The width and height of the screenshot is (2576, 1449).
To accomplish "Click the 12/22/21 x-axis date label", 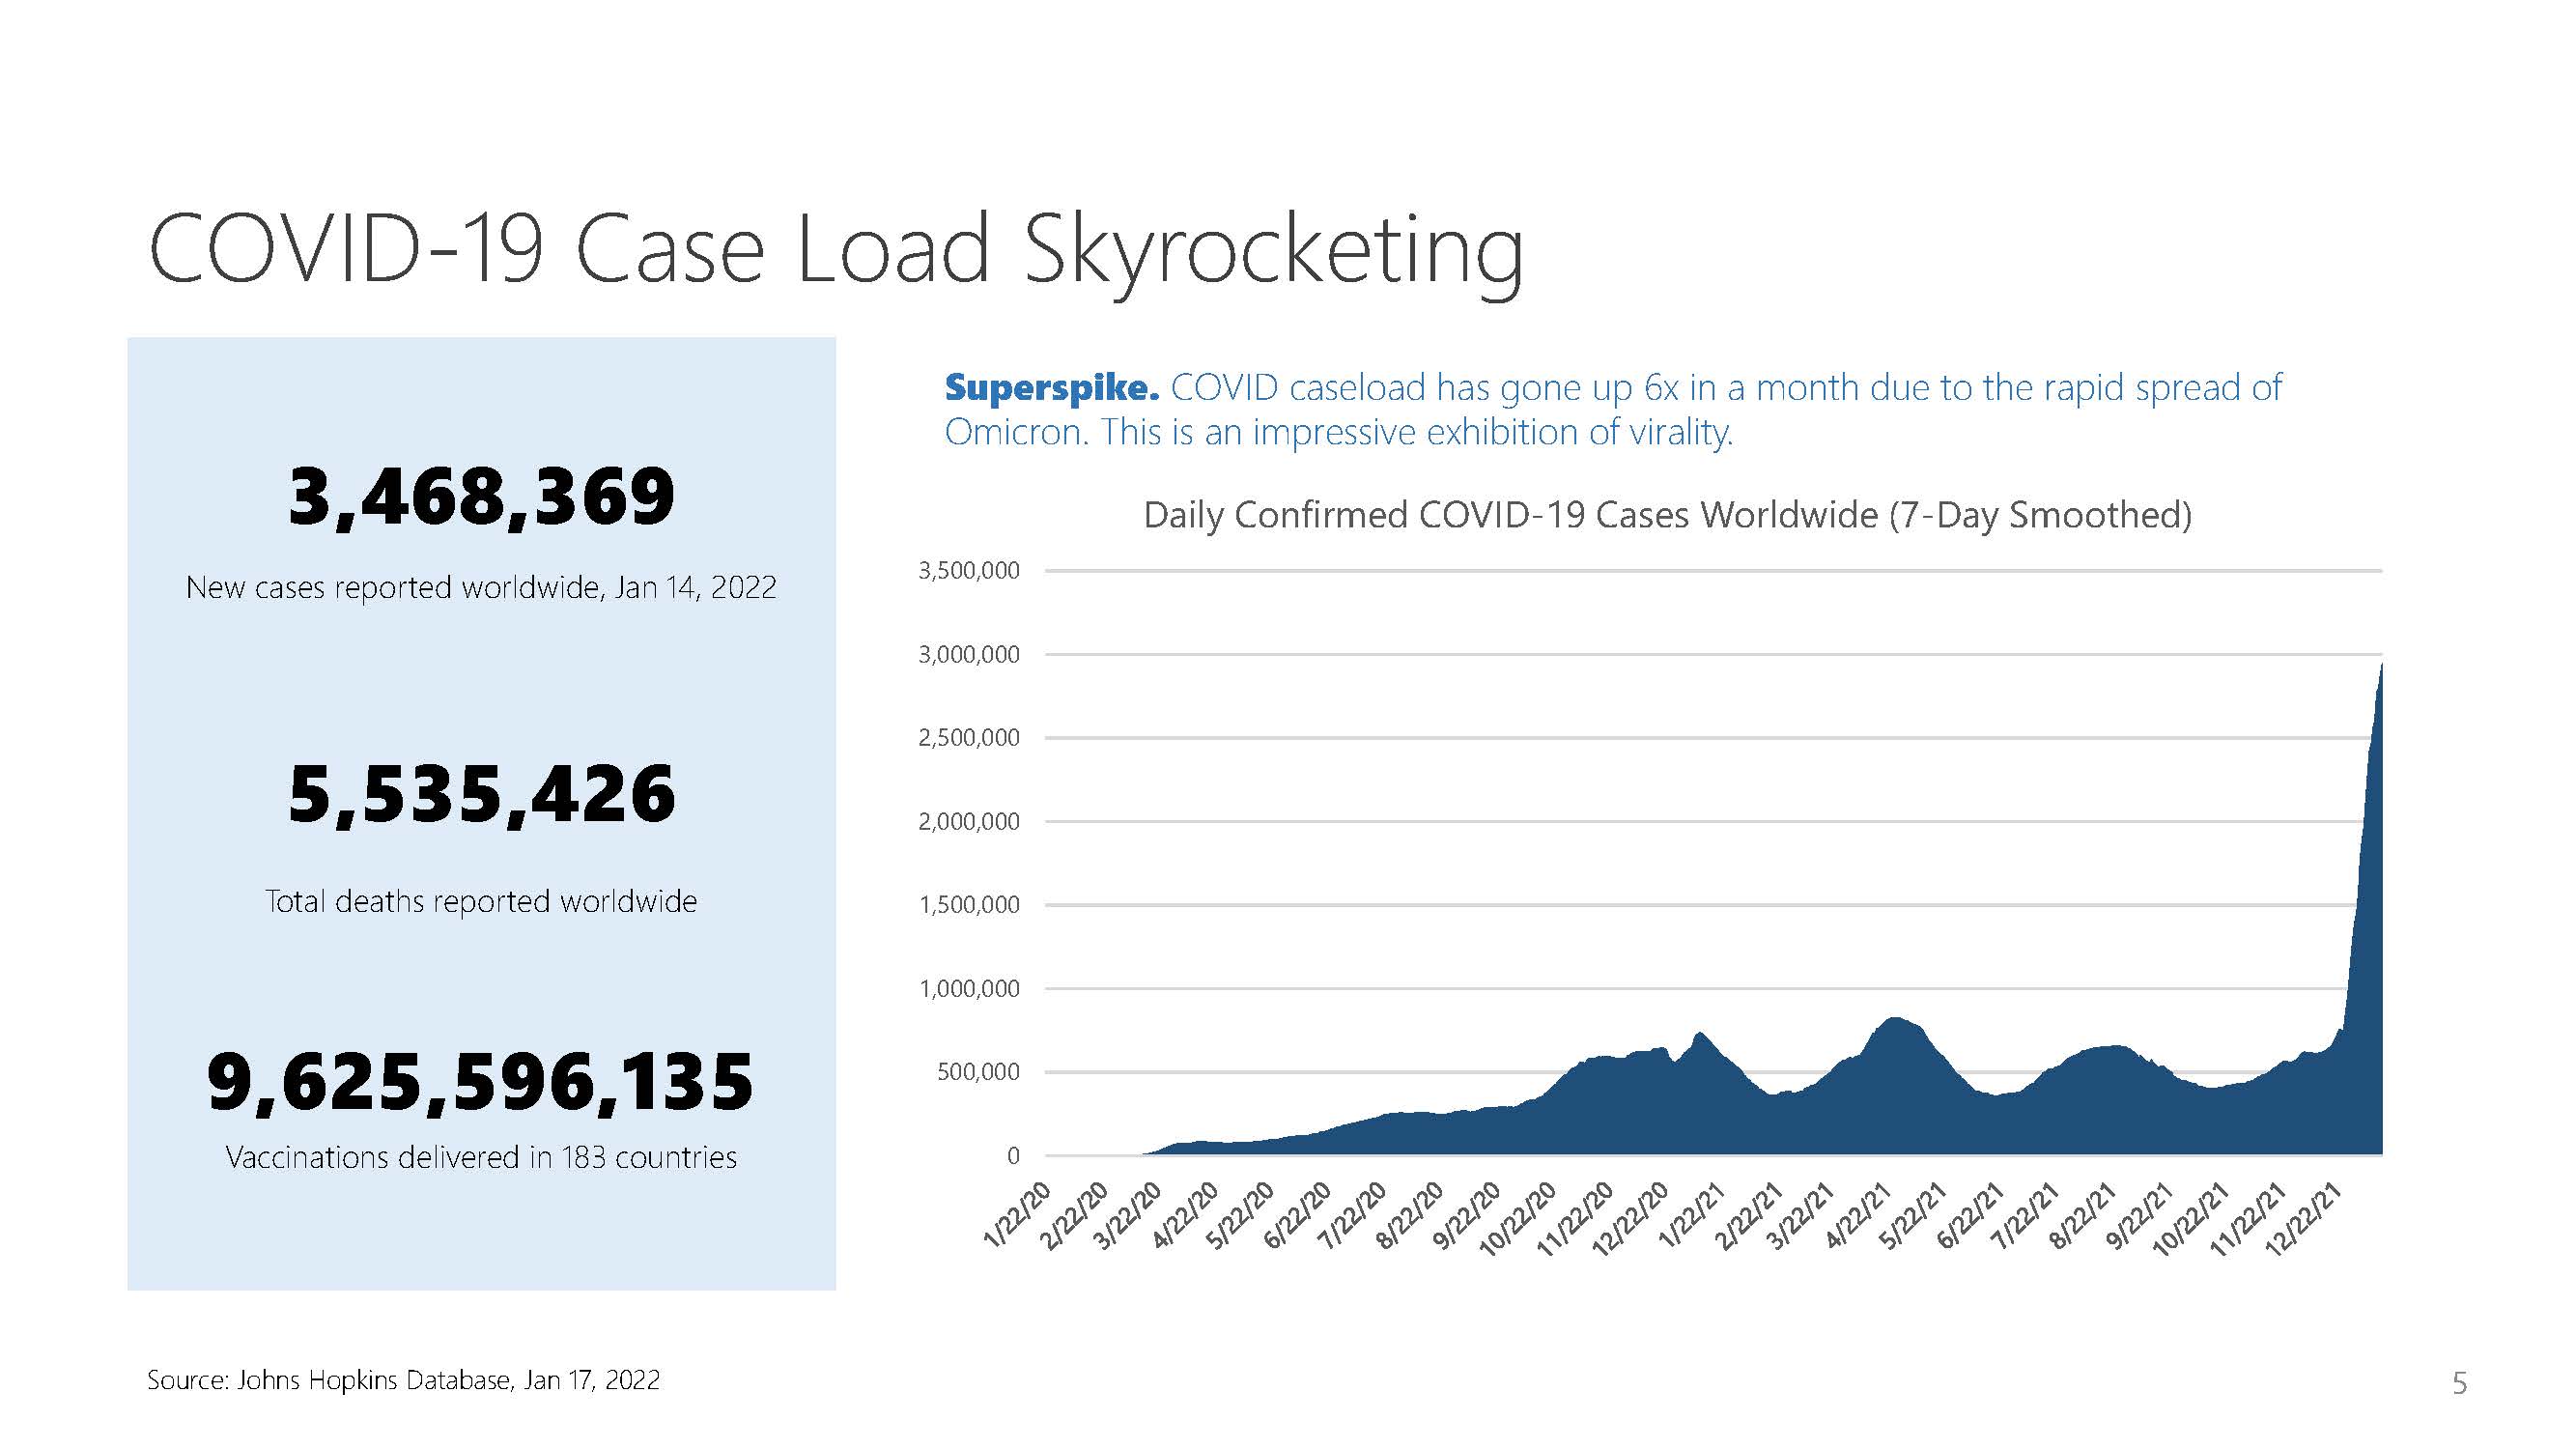I will coord(2303,1219).
